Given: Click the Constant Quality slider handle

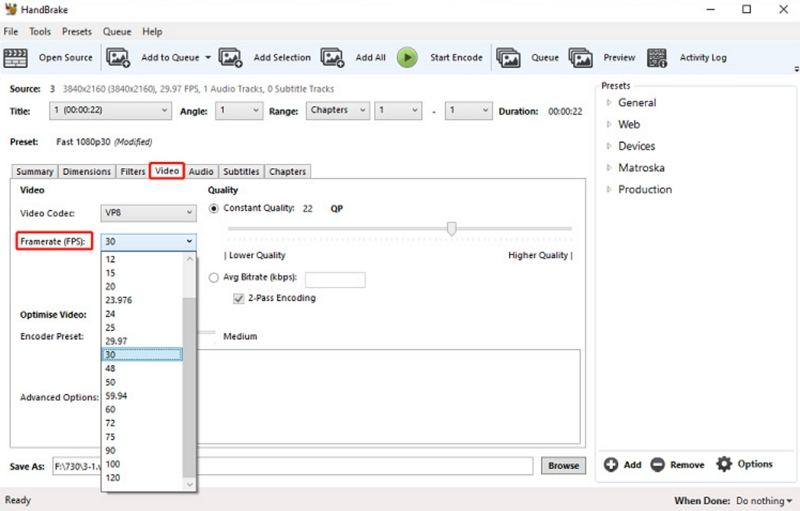Looking at the screenshot, I should click(x=452, y=229).
